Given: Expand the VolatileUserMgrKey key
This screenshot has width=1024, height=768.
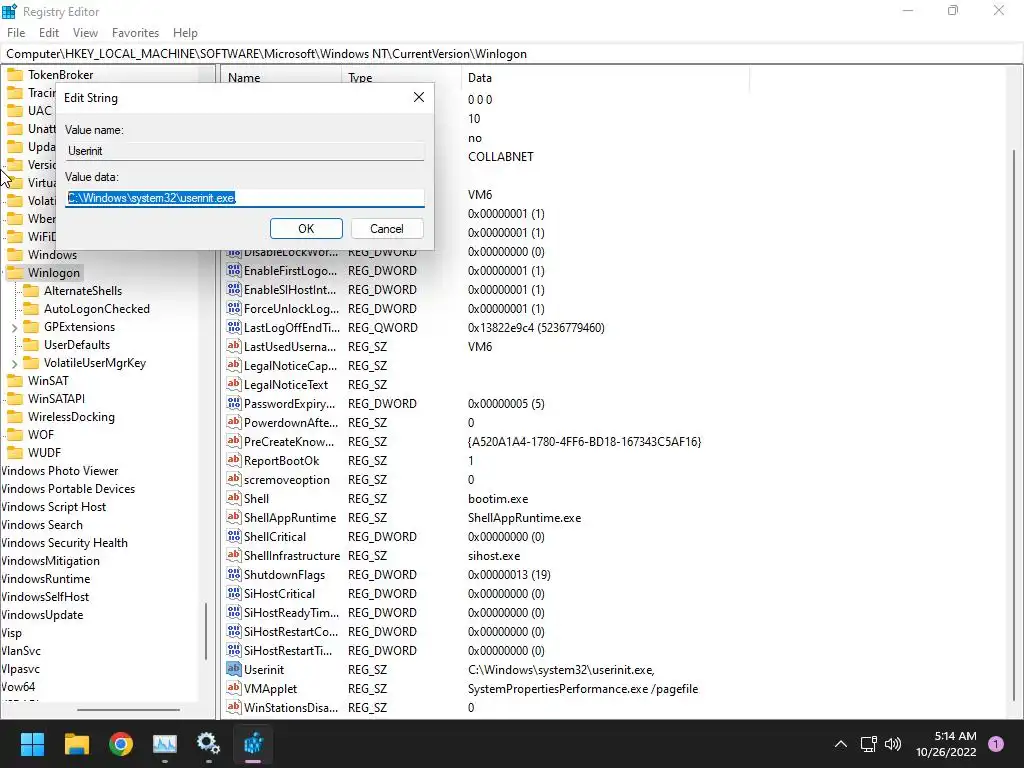Looking at the screenshot, I should tap(14, 363).
